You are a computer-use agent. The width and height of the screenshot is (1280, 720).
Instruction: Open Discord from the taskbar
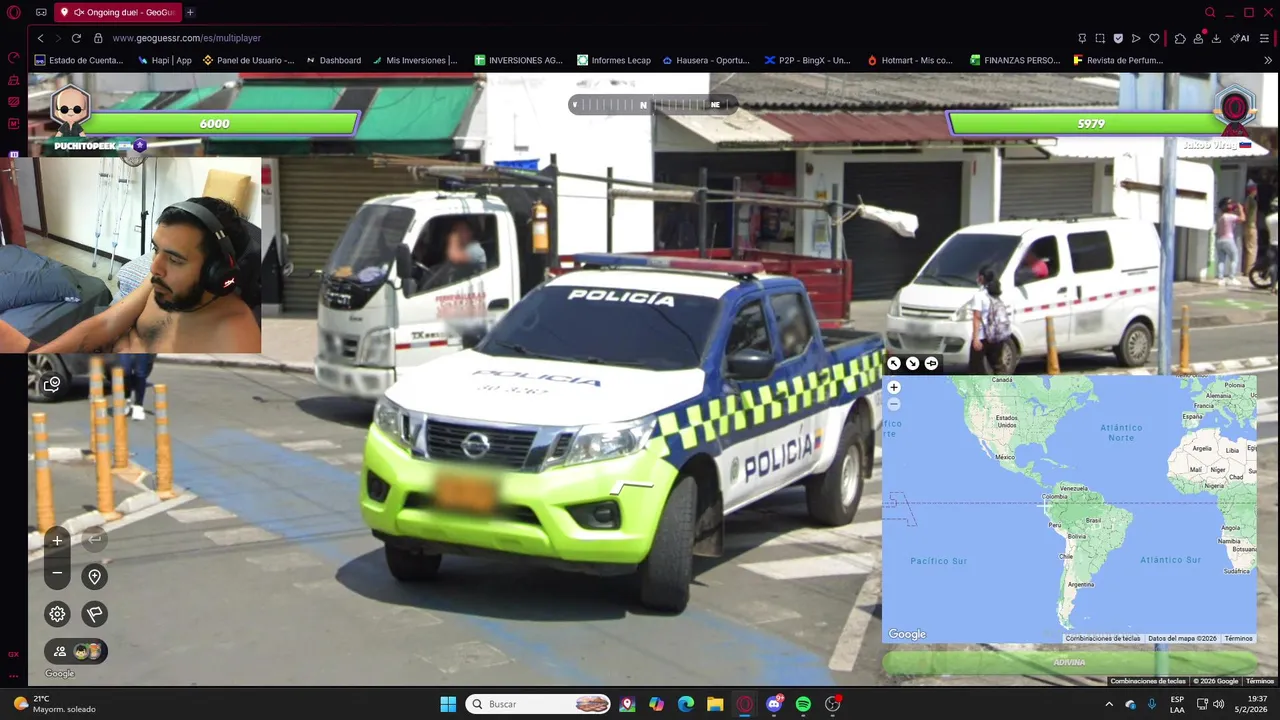pos(774,704)
